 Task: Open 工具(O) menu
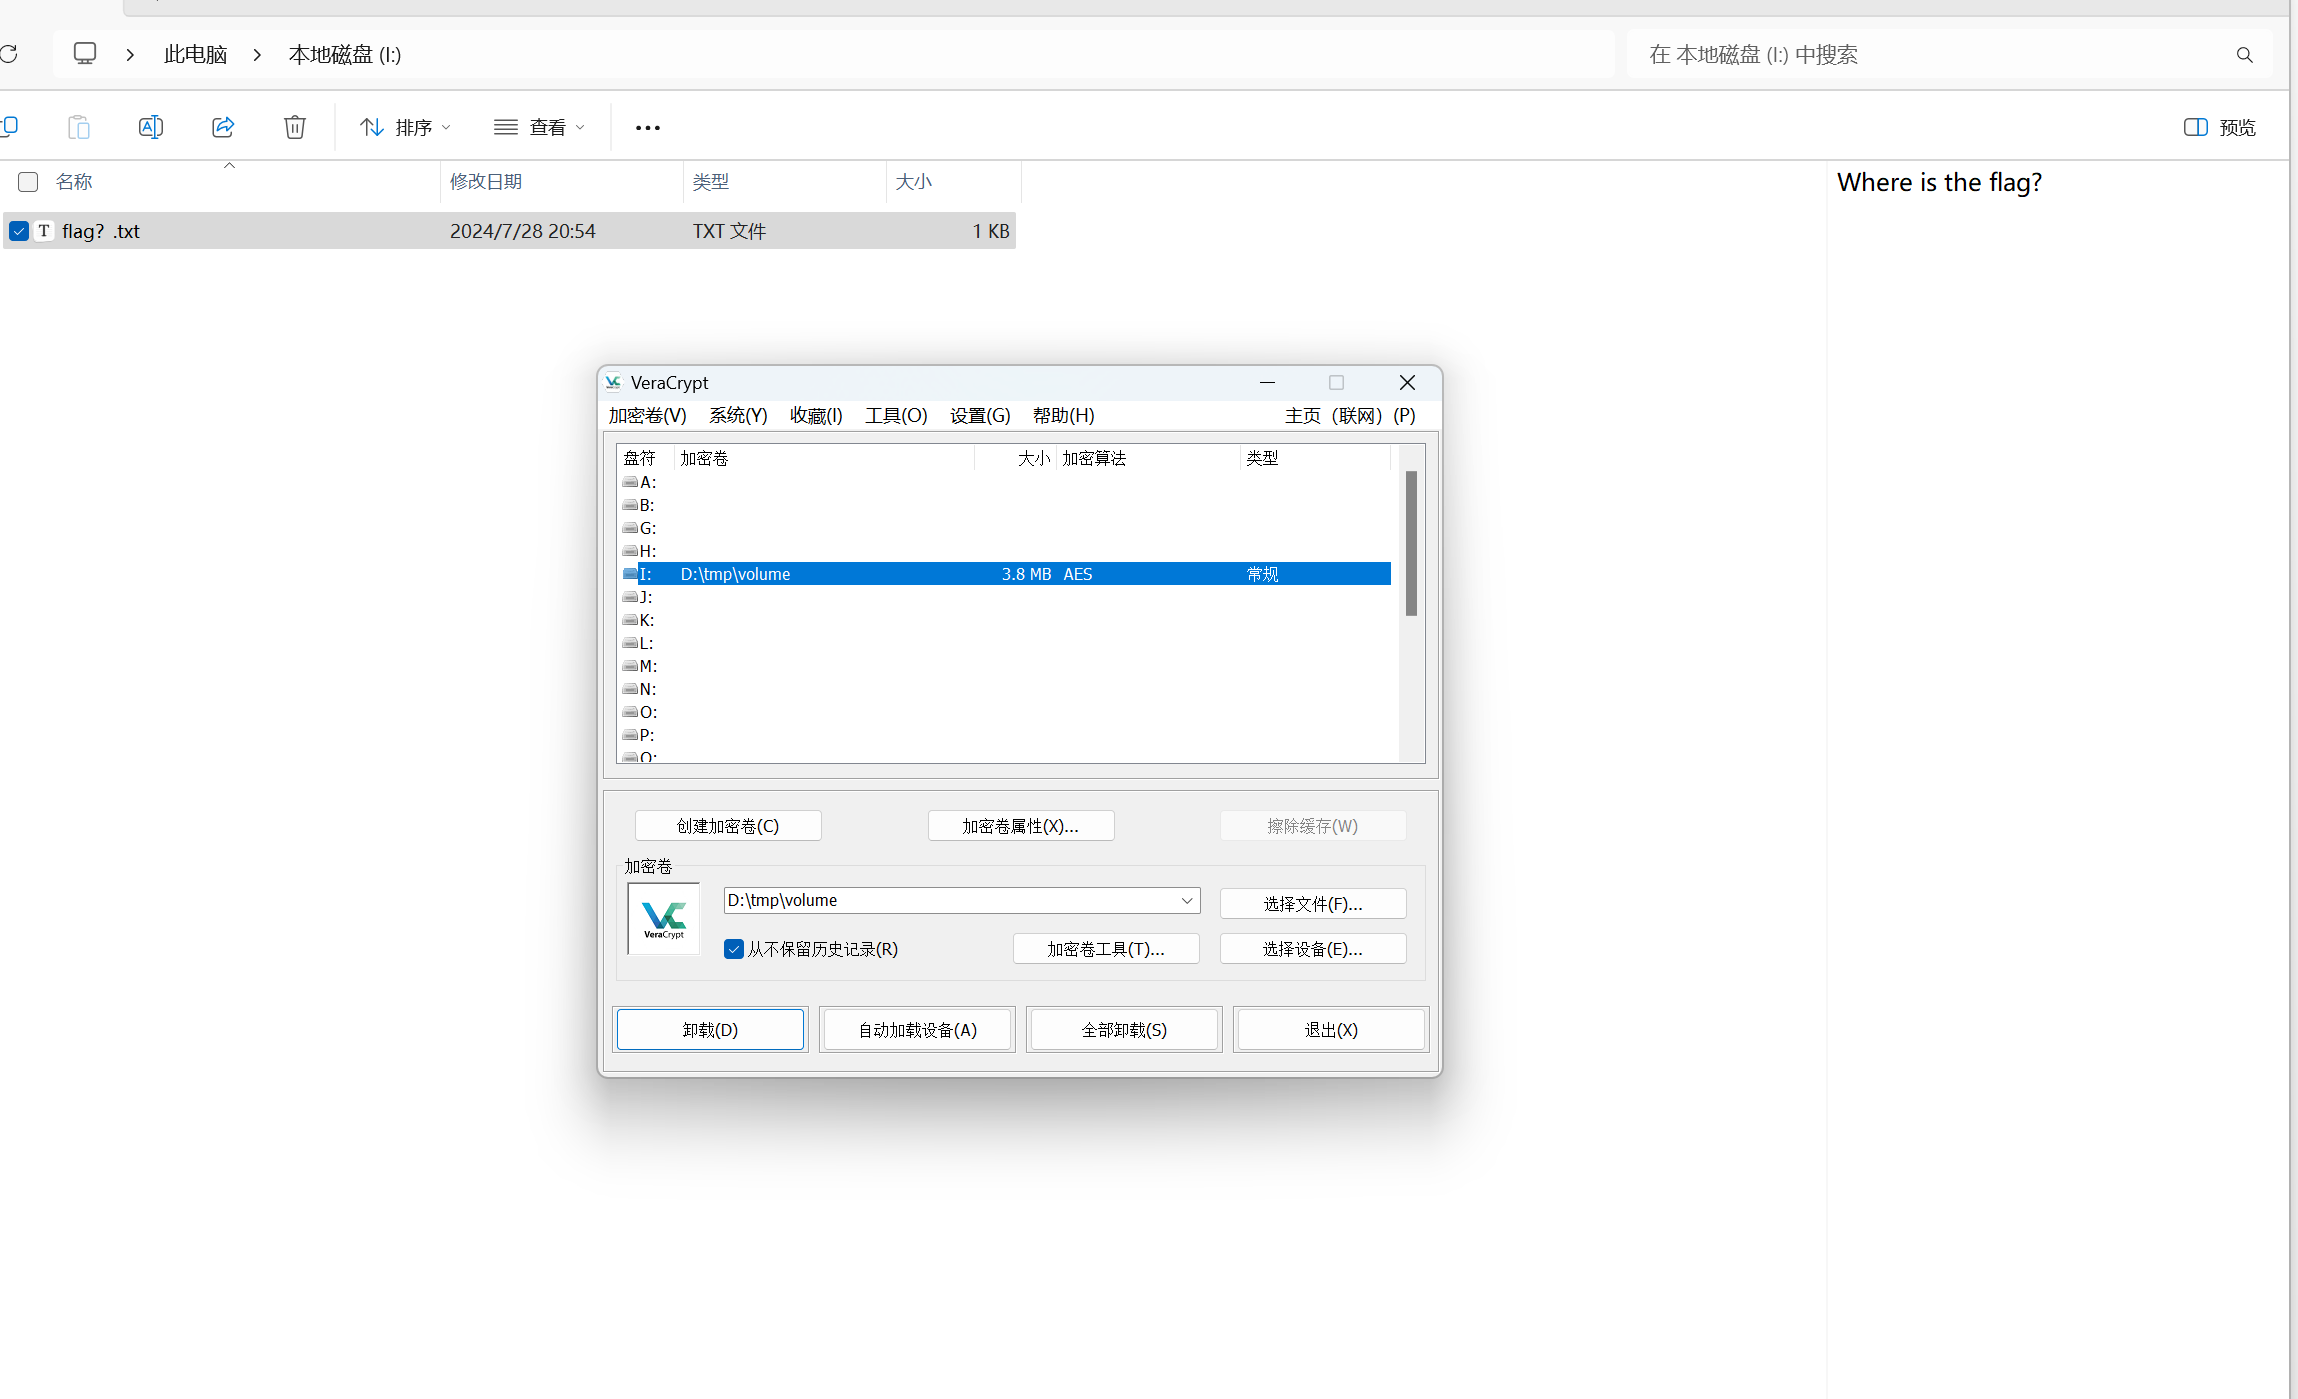tap(896, 415)
